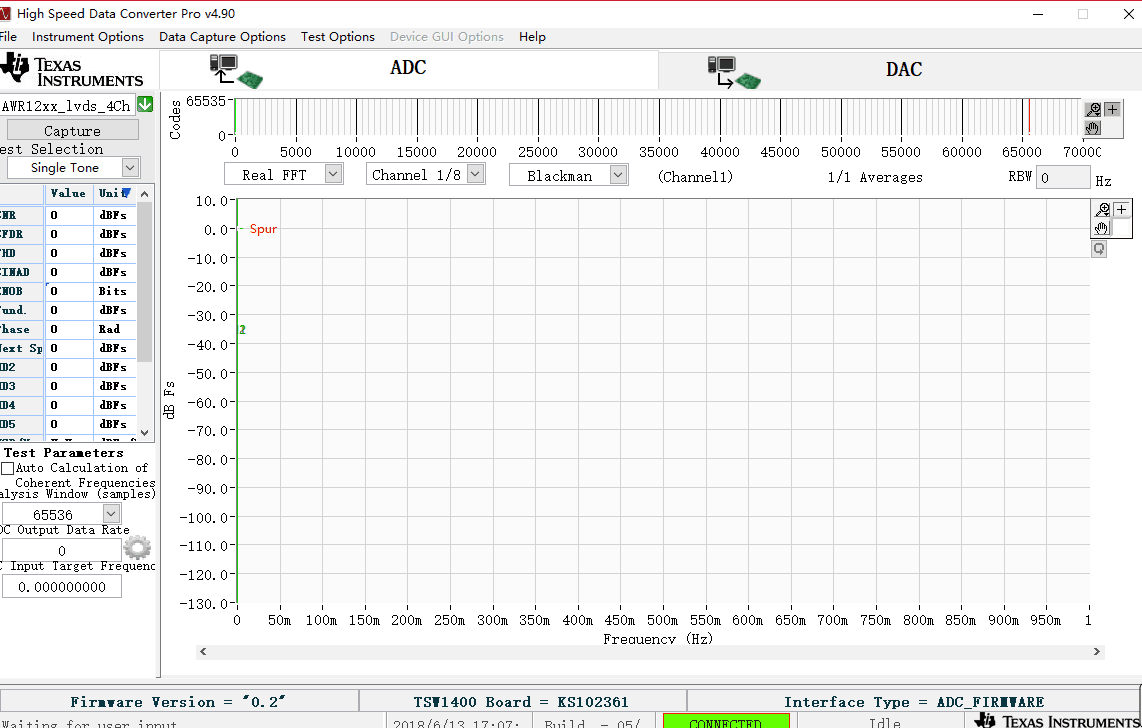
Task: Open the Single Tone test selection dropdown
Action: 130,167
